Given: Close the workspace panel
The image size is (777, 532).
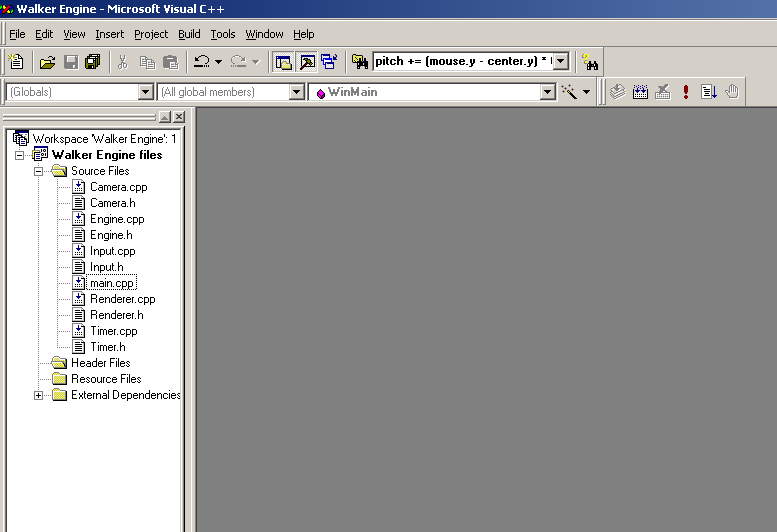Looking at the screenshot, I should [x=179, y=117].
